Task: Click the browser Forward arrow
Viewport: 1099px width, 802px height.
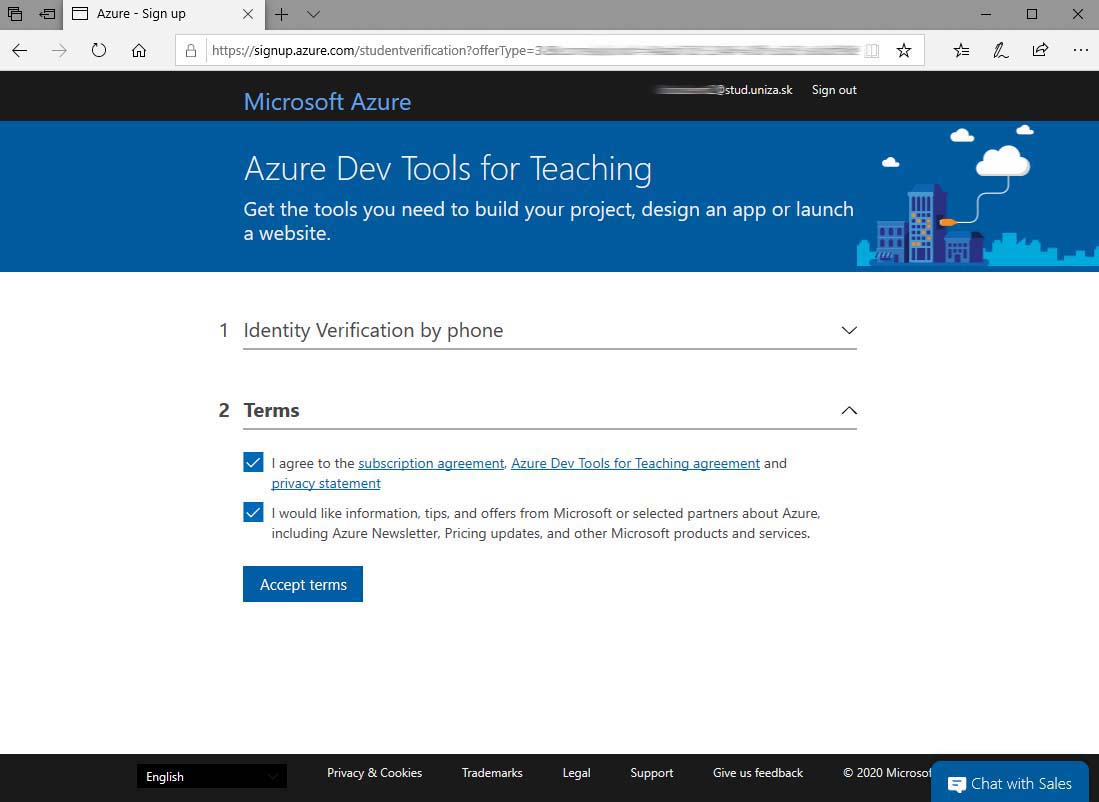Action: [x=60, y=50]
